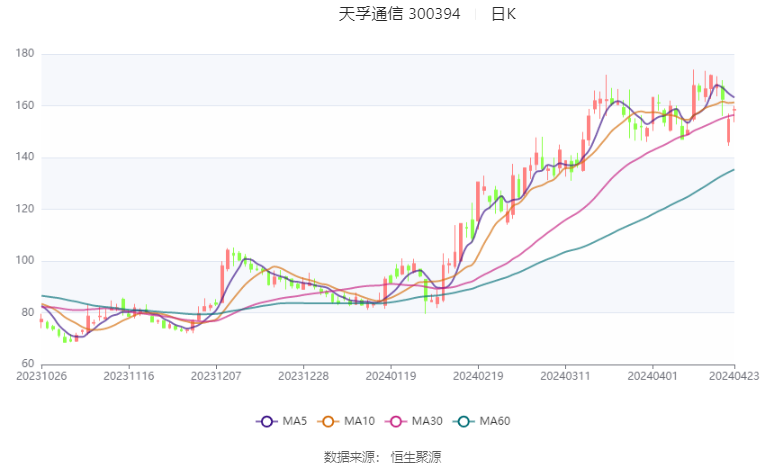
Task: Click the 140 price axis label
Action: click(x=25, y=157)
